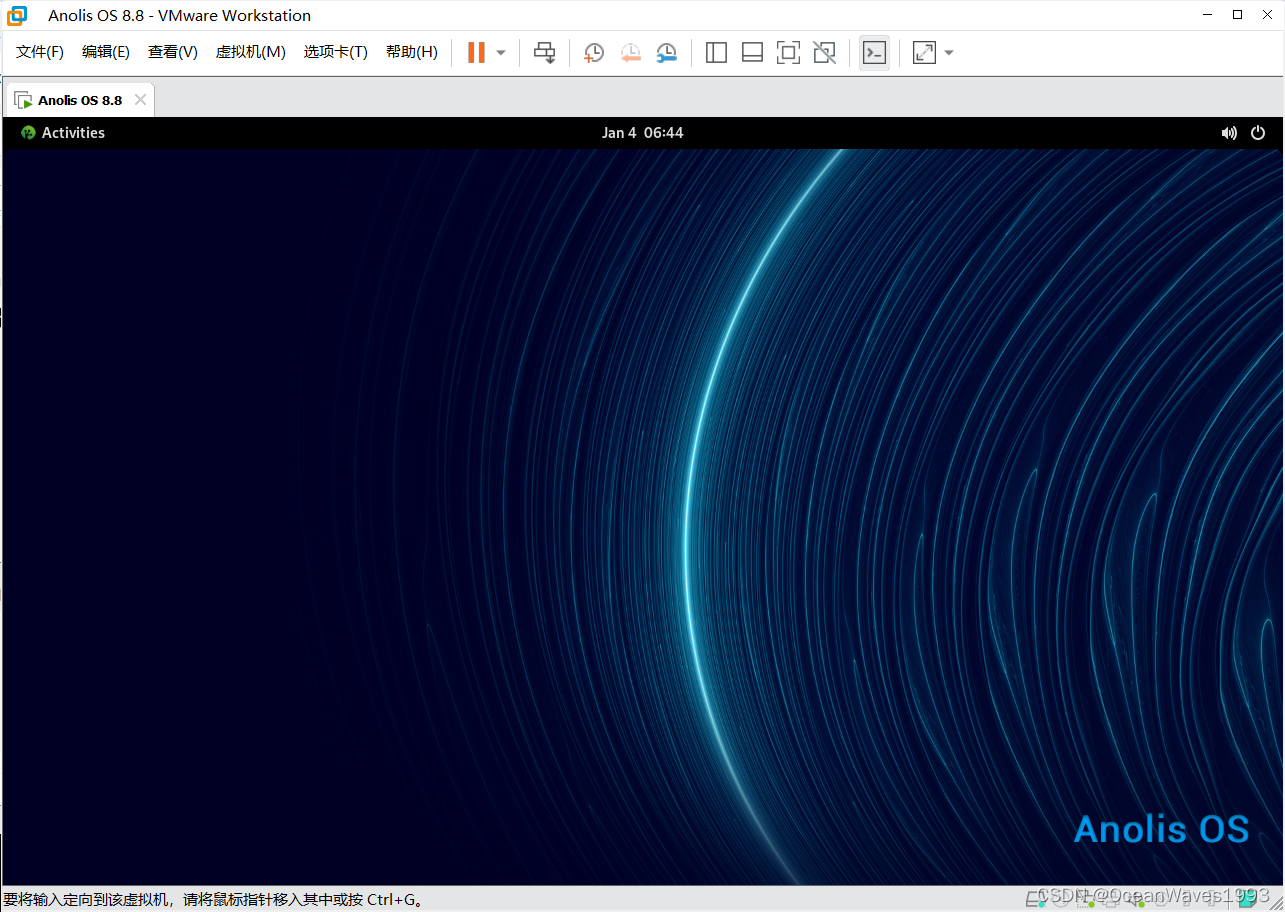Maximize the VMware Workstation window
Viewport: 1285px width, 912px height.
point(1237,15)
